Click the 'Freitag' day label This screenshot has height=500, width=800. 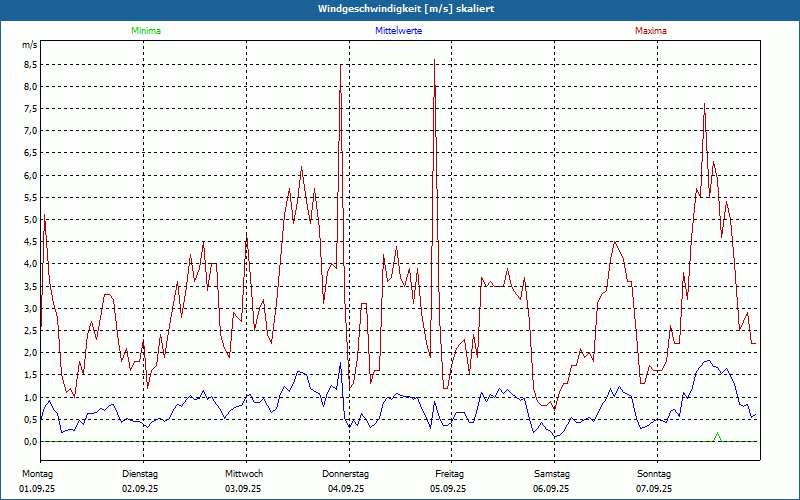point(449,474)
